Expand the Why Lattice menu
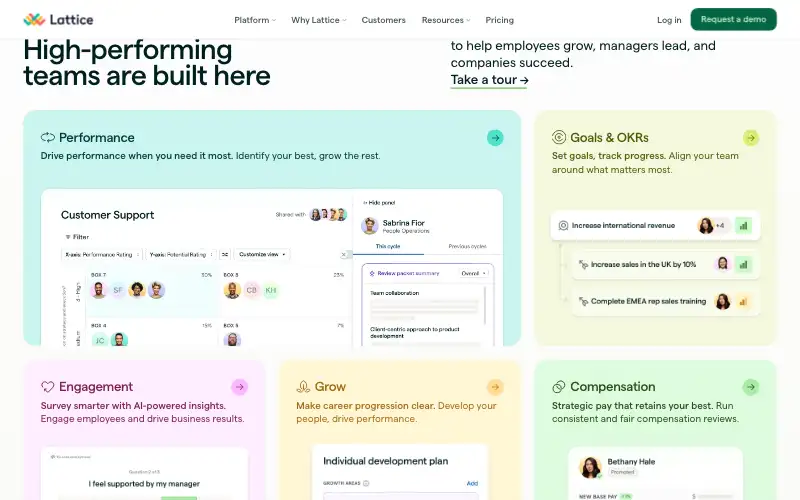The image size is (800, 500). click(319, 20)
